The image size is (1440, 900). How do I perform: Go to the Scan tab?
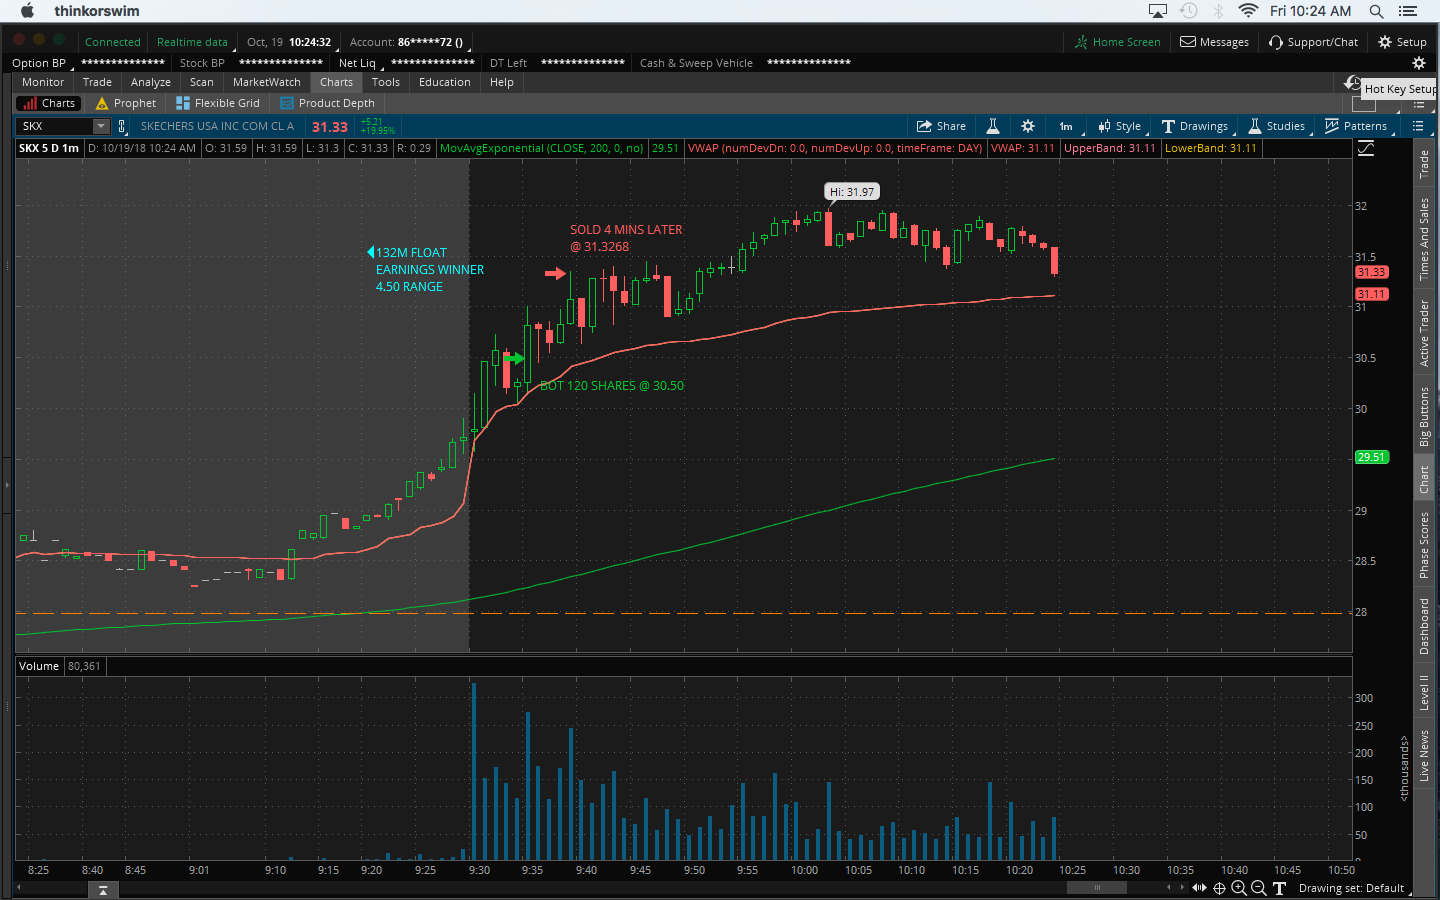click(202, 82)
